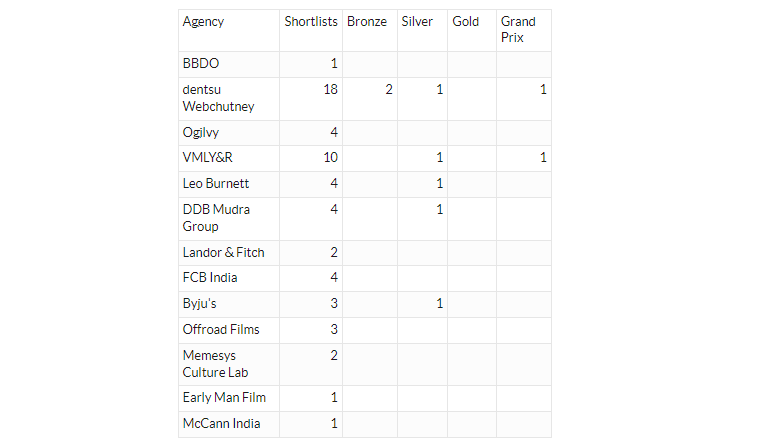Image resolution: width=758 pixels, height=448 pixels.
Task: Select the Leo Burnett cell
Action: tap(229, 184)
